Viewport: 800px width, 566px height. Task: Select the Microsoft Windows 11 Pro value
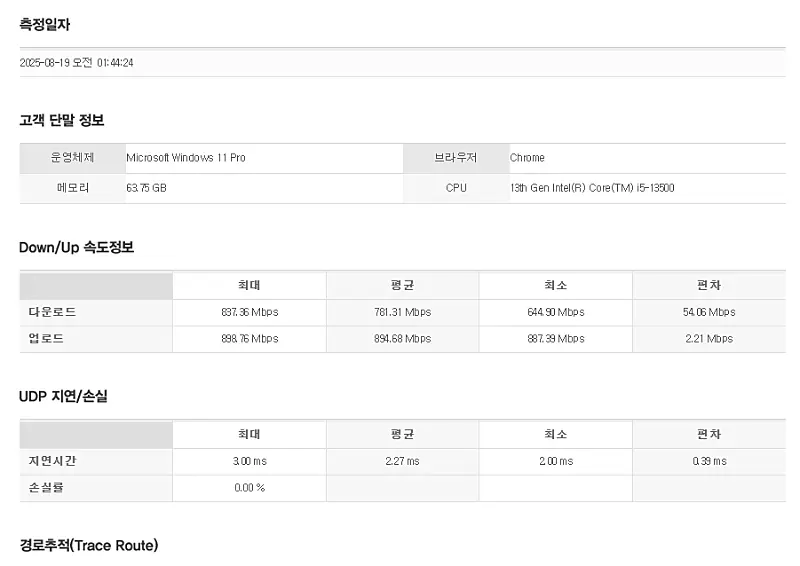click(x=186, y=158)
